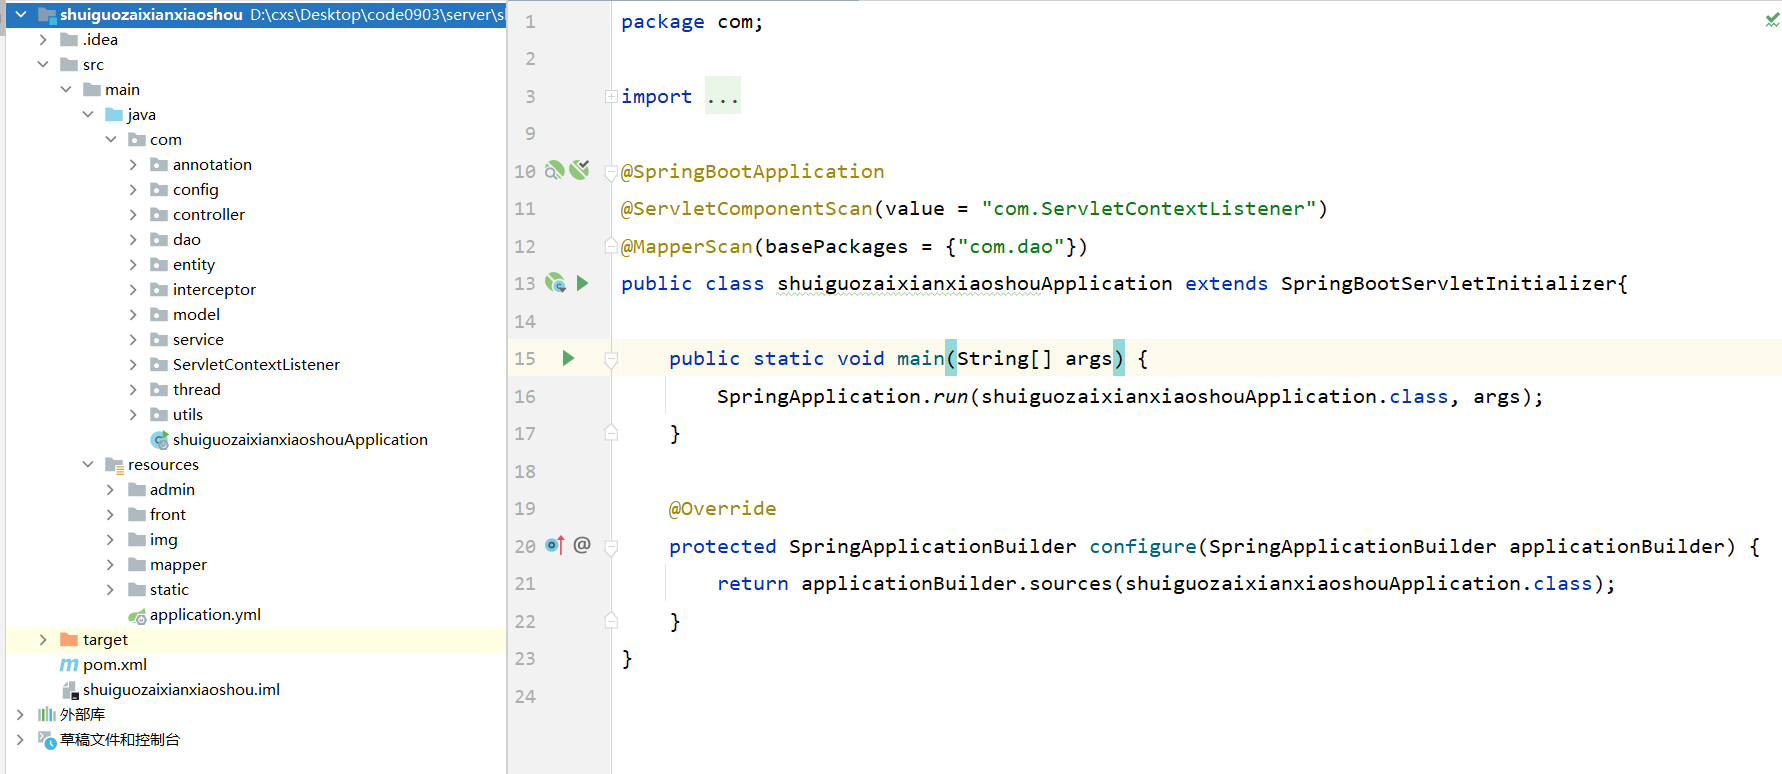The width and height of the screenshot is (1782, 774).
Task: Click the orange target folder icon
Action: coord(69,639)
